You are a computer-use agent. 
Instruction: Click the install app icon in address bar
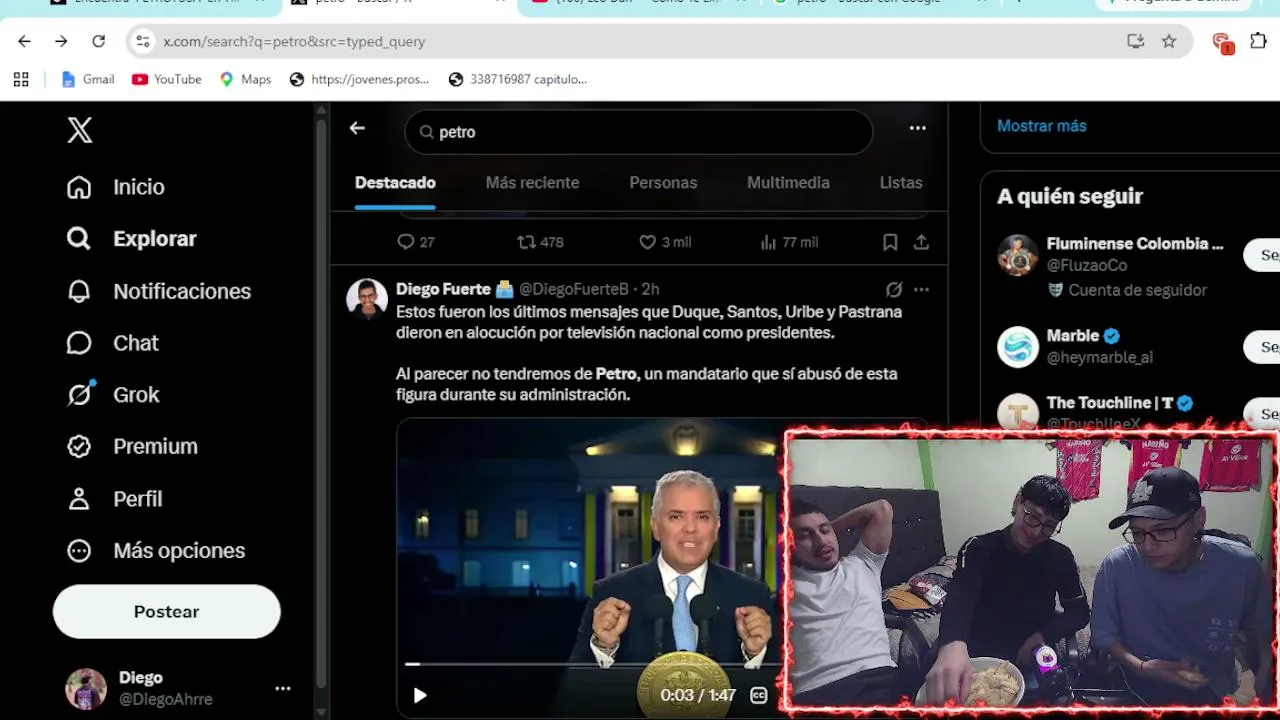click(1135, 41)
